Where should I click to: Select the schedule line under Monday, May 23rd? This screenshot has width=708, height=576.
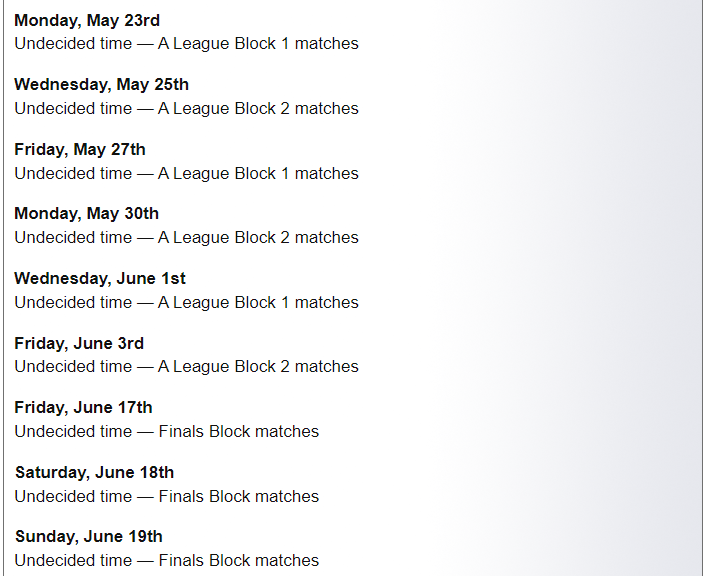(186, 44)
